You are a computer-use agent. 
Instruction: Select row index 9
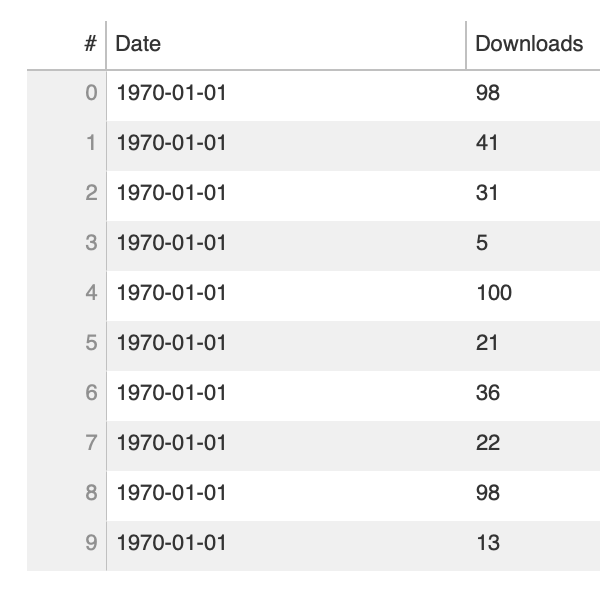[91, 543]
